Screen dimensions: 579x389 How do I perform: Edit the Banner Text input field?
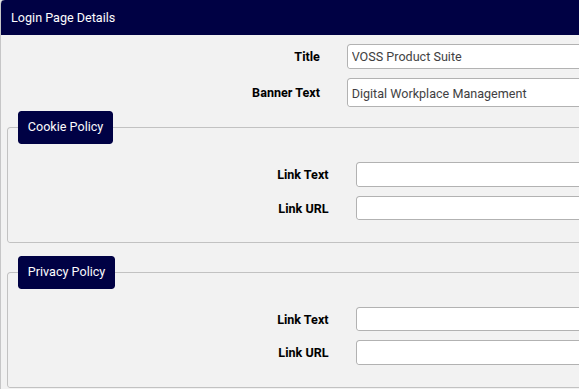[x=463, y=93]
